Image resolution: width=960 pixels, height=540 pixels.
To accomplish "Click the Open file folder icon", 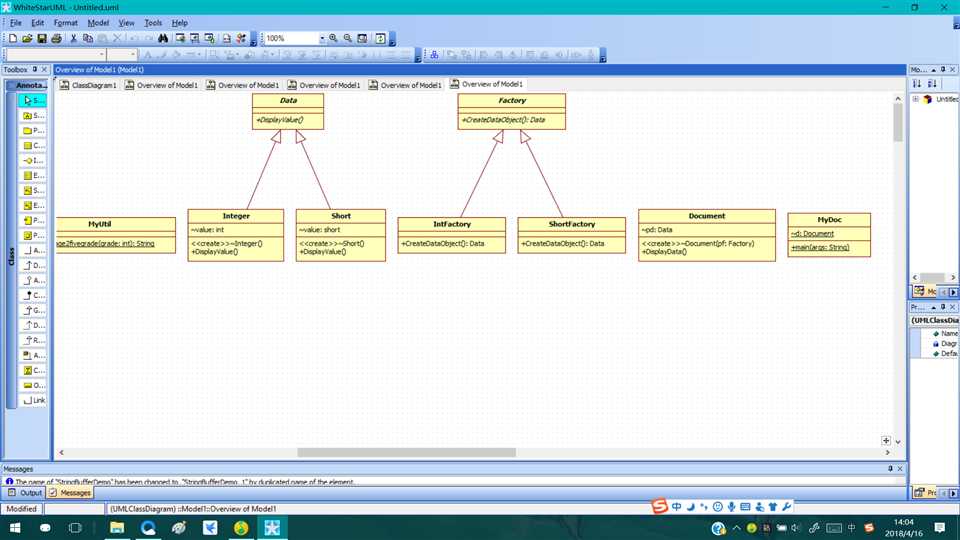I will 27,39.
